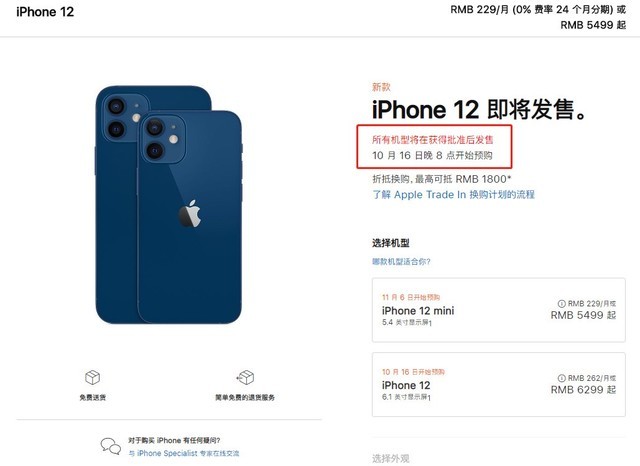Open the '哪款机型适合你?' link
Viewport: 640px width, 466px height.
pos(401,262)
